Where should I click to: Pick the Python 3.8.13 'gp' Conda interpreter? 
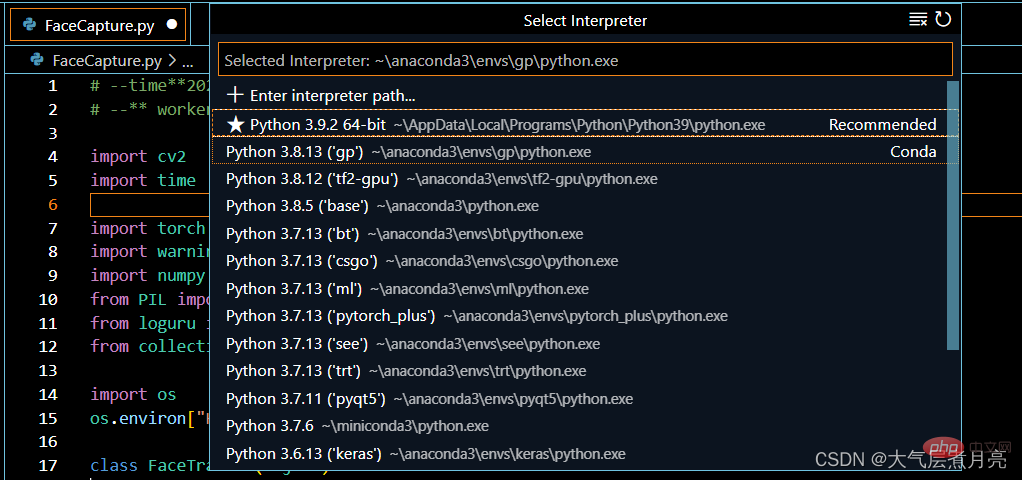tap(408, 152)
